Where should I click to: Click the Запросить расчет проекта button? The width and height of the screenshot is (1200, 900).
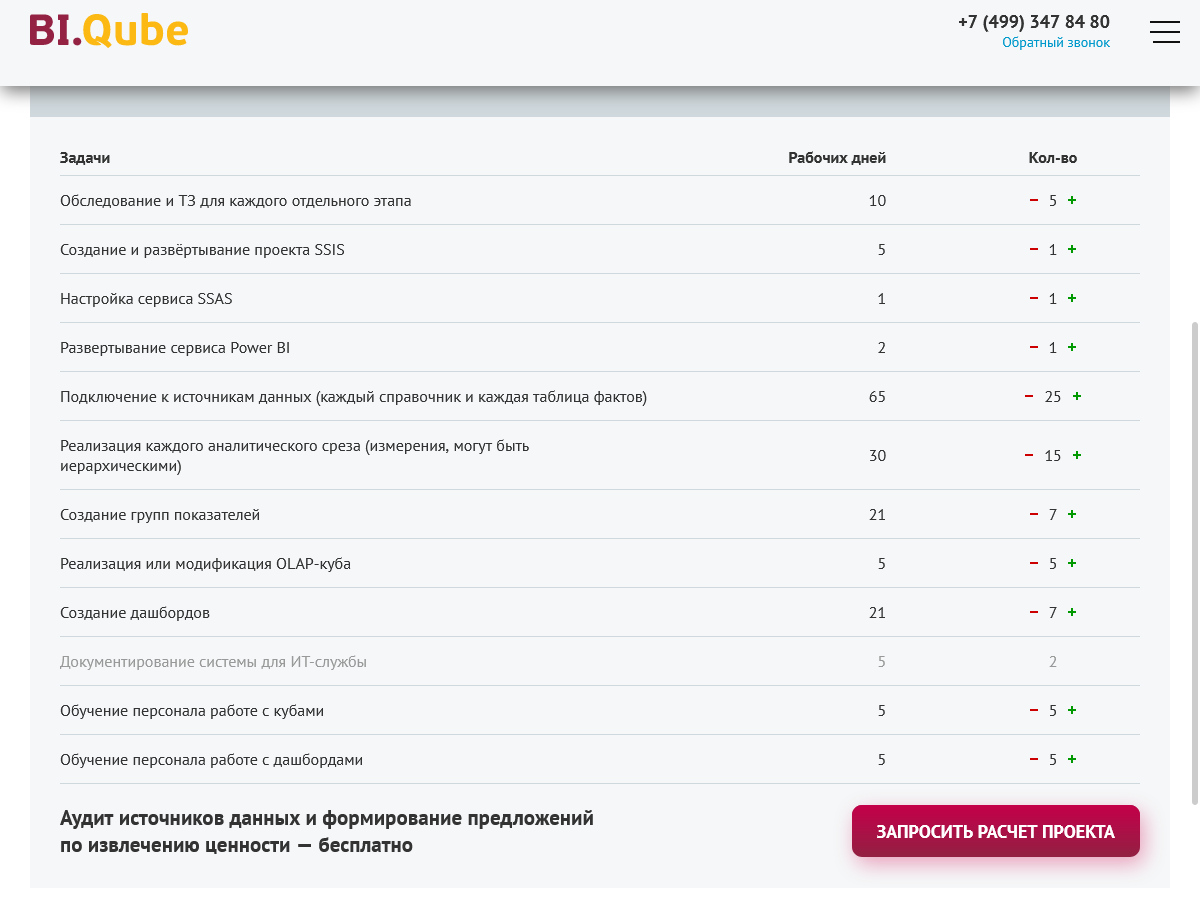tap(995, 831)
